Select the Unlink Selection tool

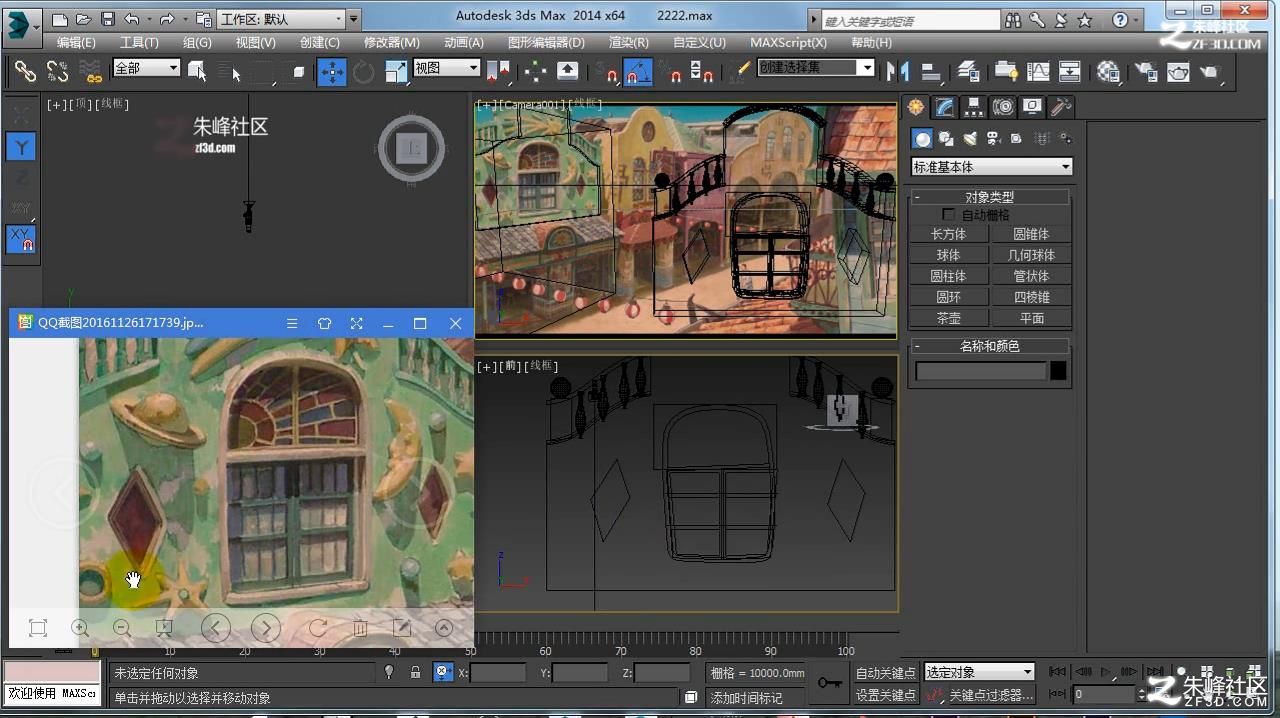point(58,71)
